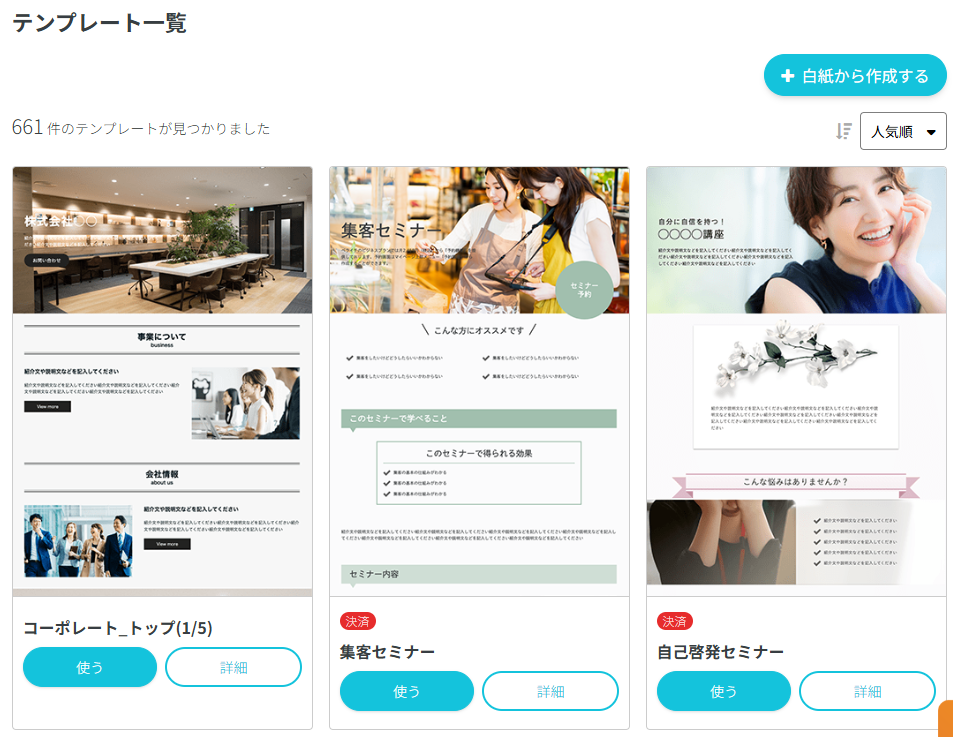Select the 集客セミナー template preview image
953x737 pixels.
[x=479, y=381]
